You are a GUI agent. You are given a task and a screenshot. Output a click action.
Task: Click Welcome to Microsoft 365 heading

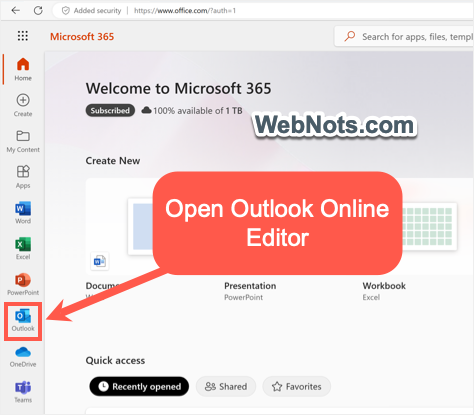tap(178, 88)
